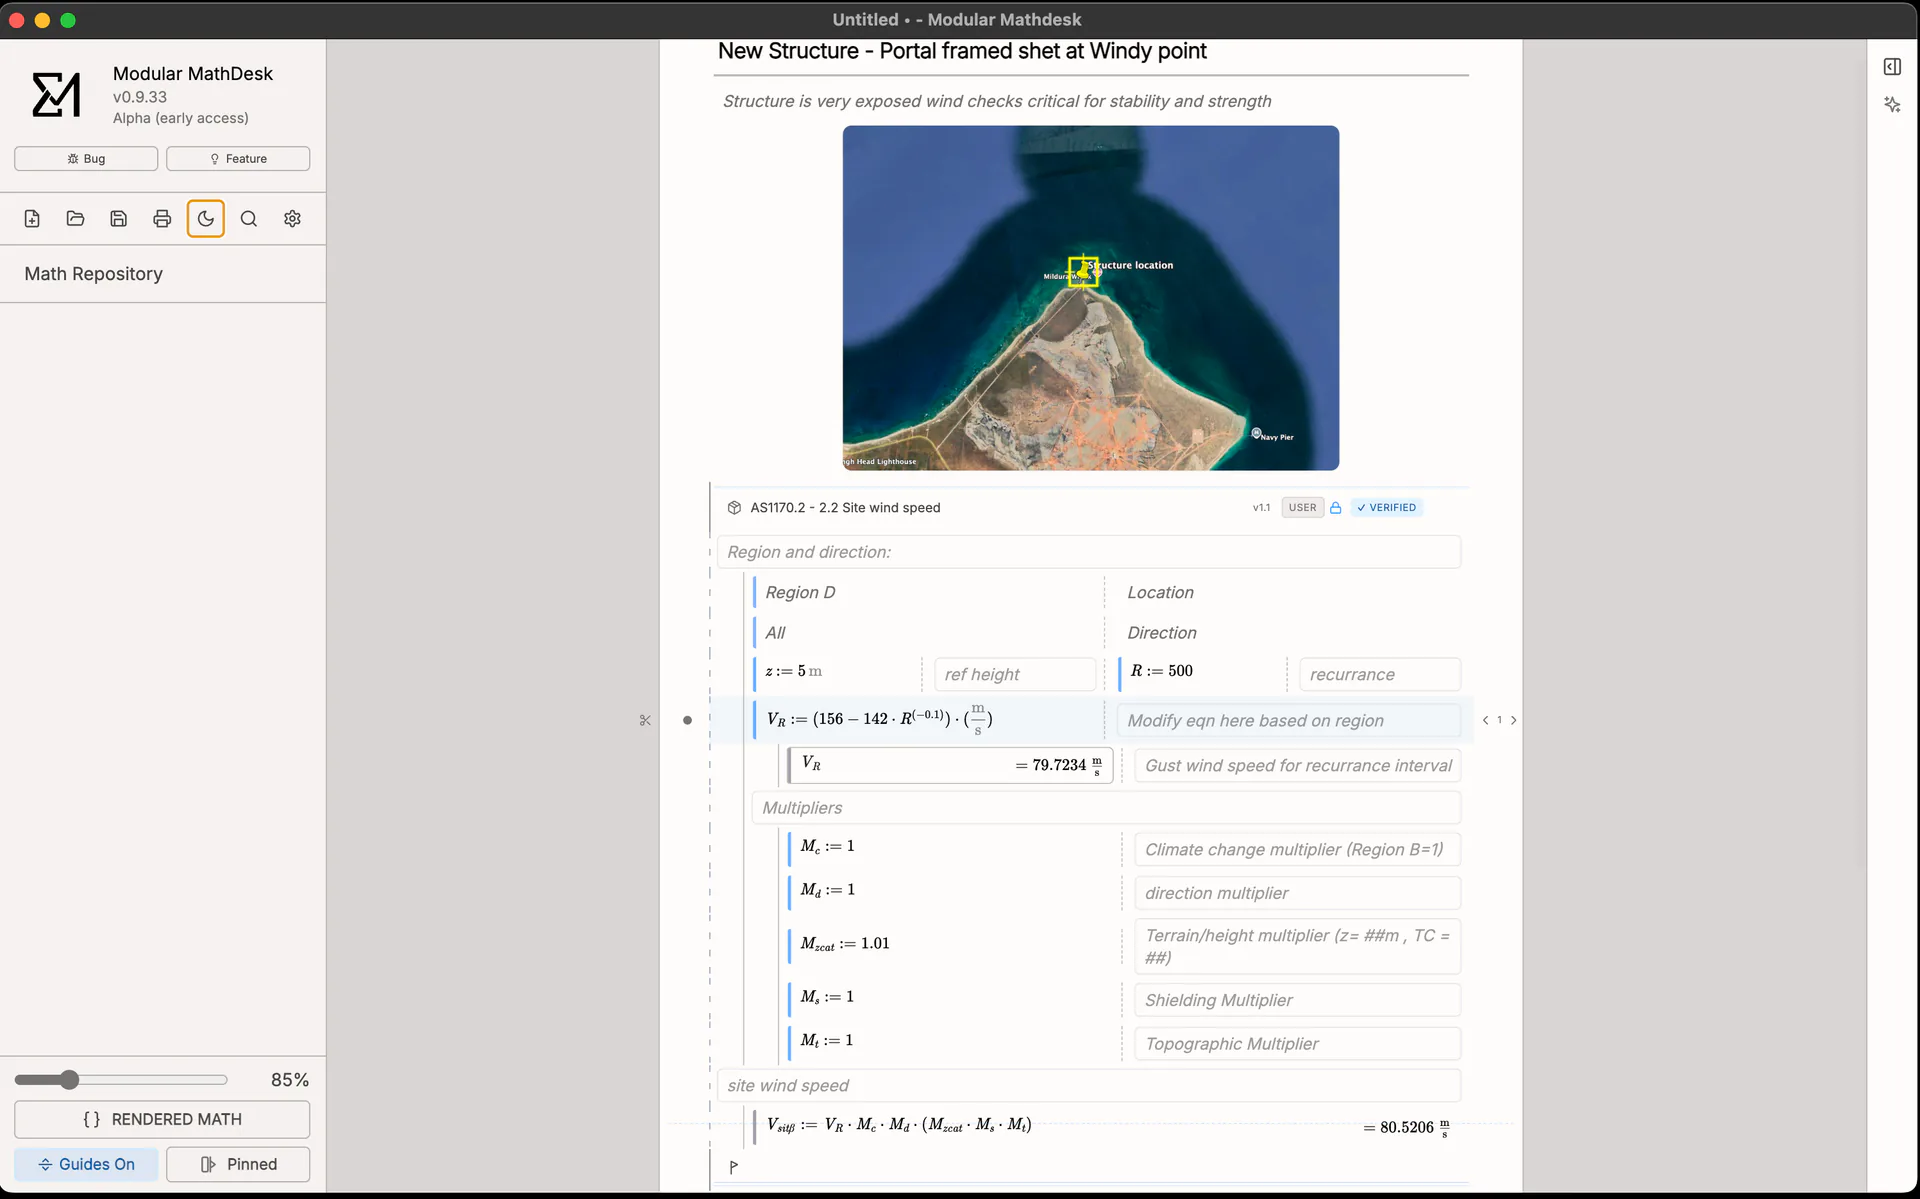Click Climate change multiplier comment
Viewport: 1920px width, 1199px height.
pos(1298,850)
